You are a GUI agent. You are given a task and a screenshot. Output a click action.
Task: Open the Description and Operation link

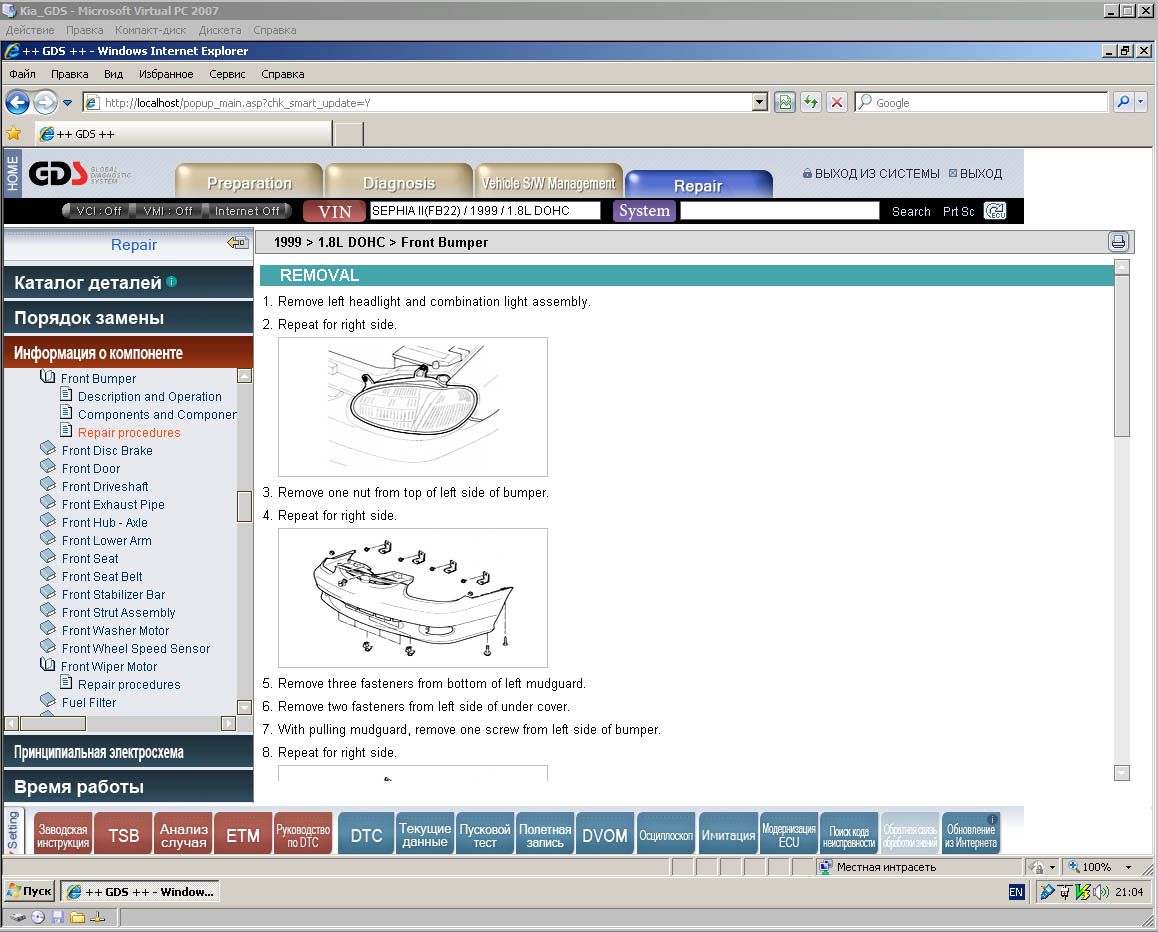tap(150, 397)
